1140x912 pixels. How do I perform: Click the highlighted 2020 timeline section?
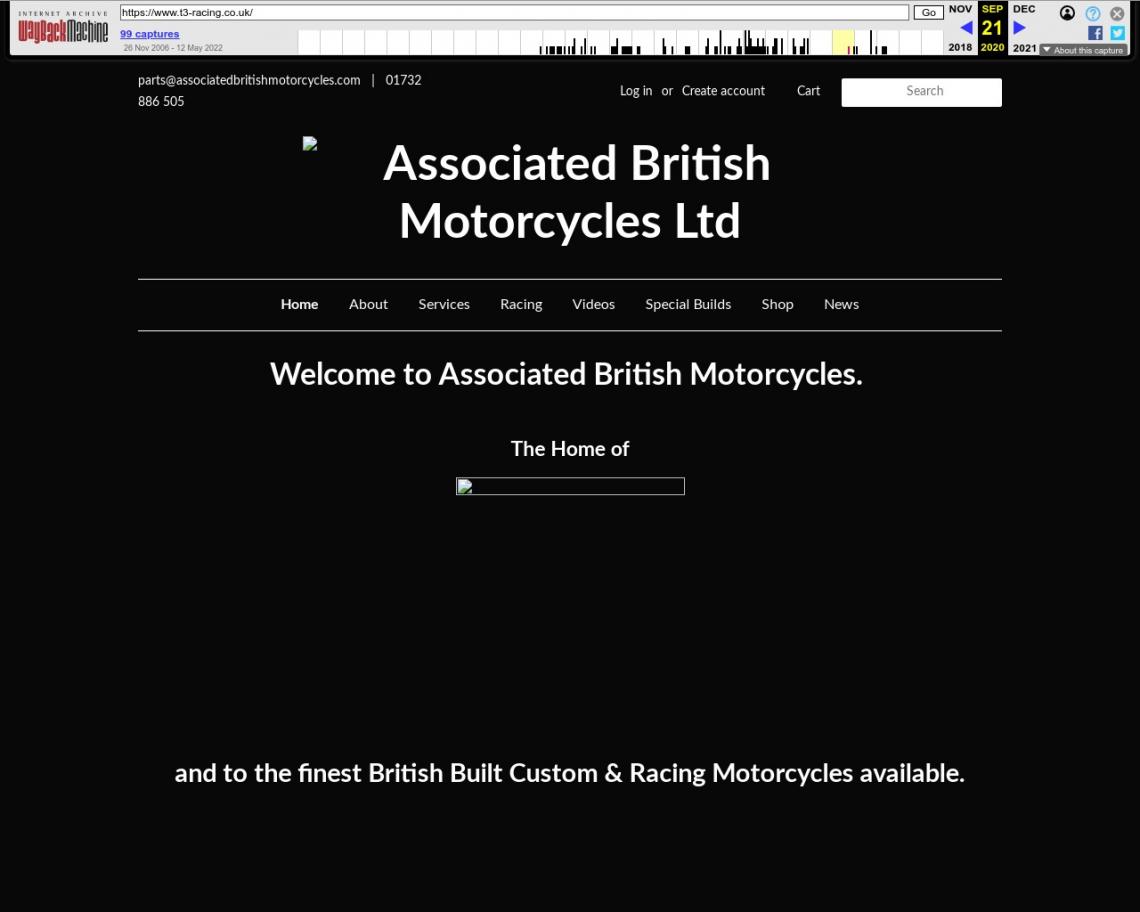(x=843, y=42)
